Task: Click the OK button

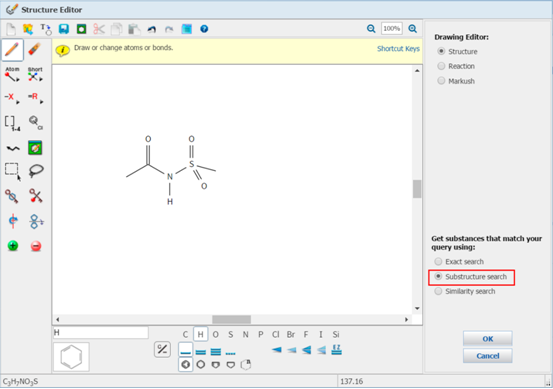Action: pos(488,339)
